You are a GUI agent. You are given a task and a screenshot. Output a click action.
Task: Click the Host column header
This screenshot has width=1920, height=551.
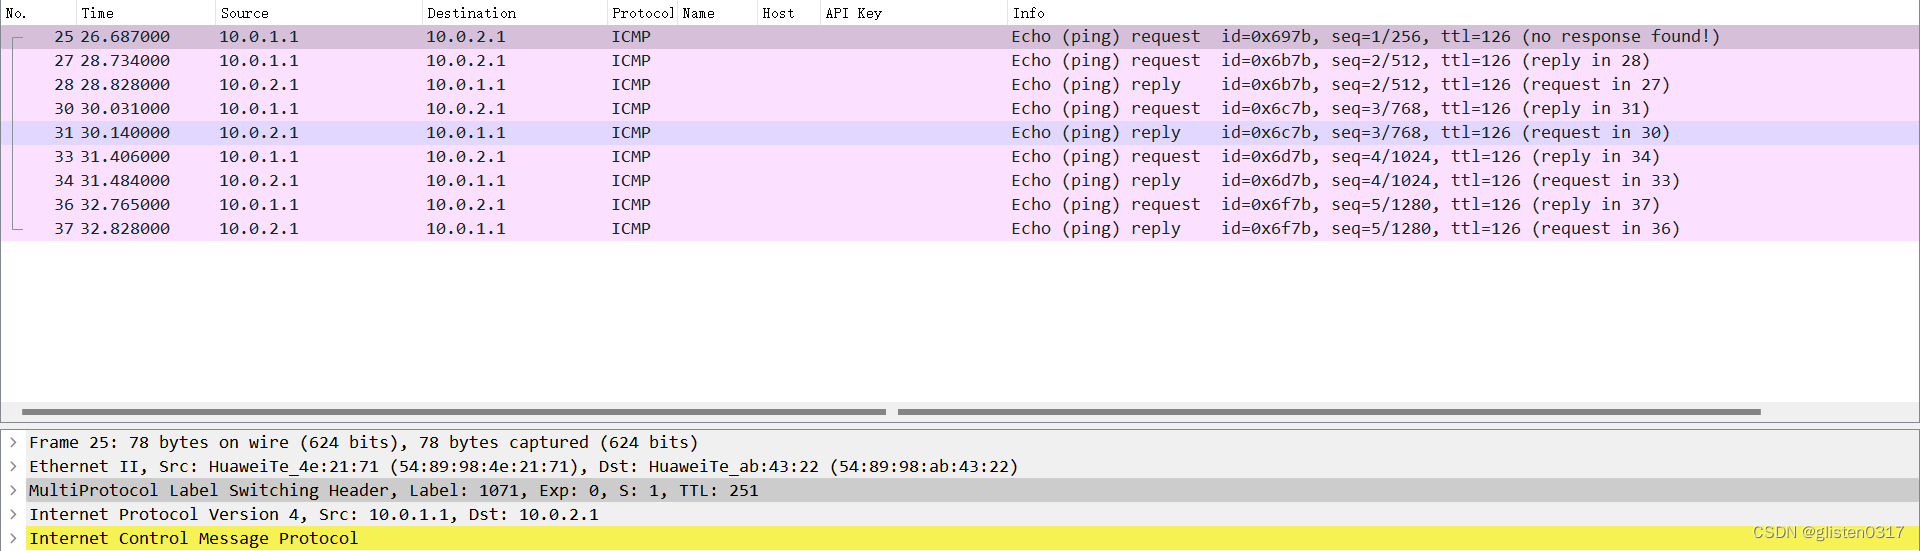tap(789, 13)
